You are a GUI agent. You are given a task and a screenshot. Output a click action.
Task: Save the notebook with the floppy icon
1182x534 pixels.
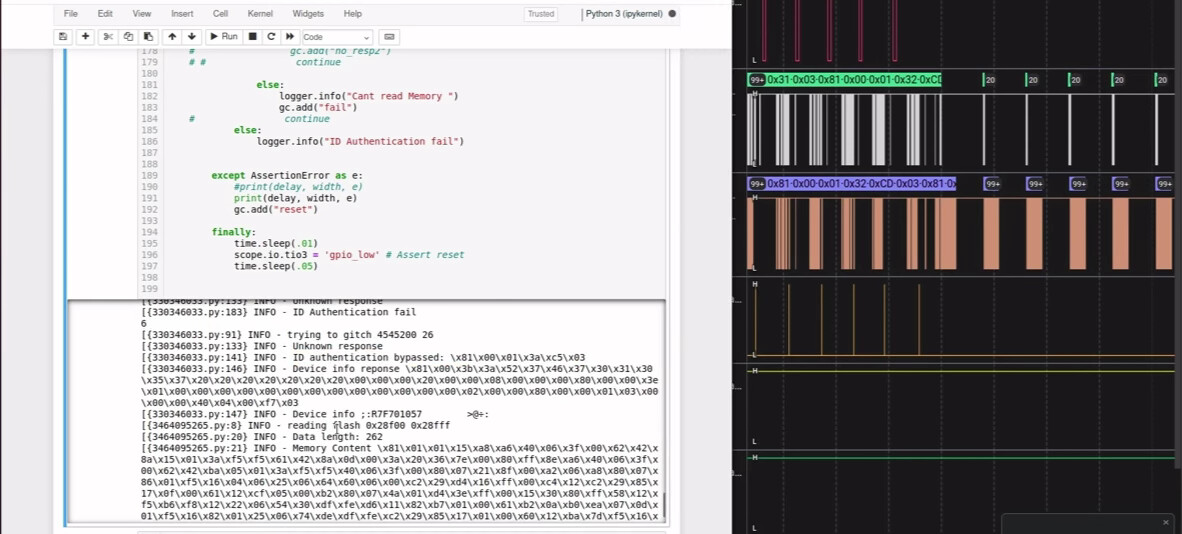click(x=63, y=37)
